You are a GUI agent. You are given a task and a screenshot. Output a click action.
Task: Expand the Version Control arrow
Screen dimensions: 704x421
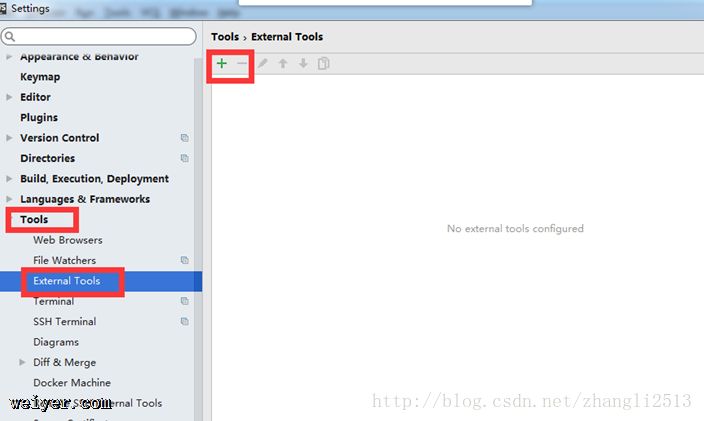coord(9,138)
